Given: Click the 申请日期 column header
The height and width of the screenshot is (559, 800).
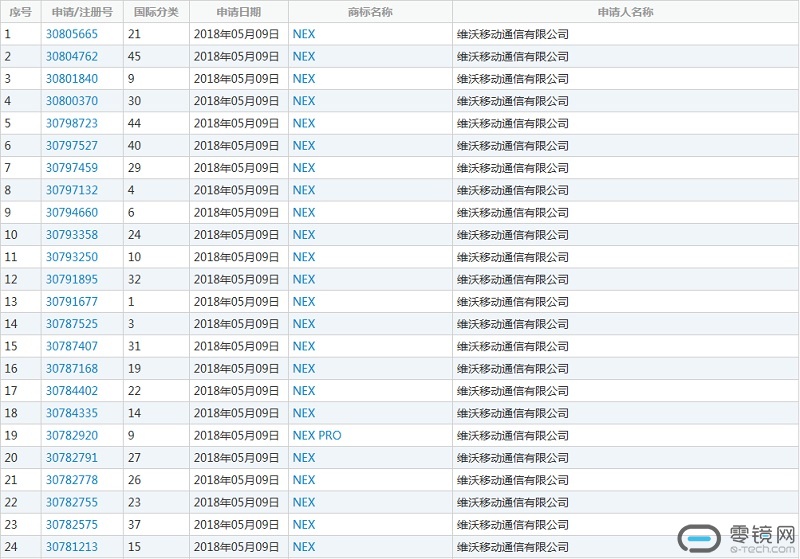Looking at the screenshot, I should point(239,12).
